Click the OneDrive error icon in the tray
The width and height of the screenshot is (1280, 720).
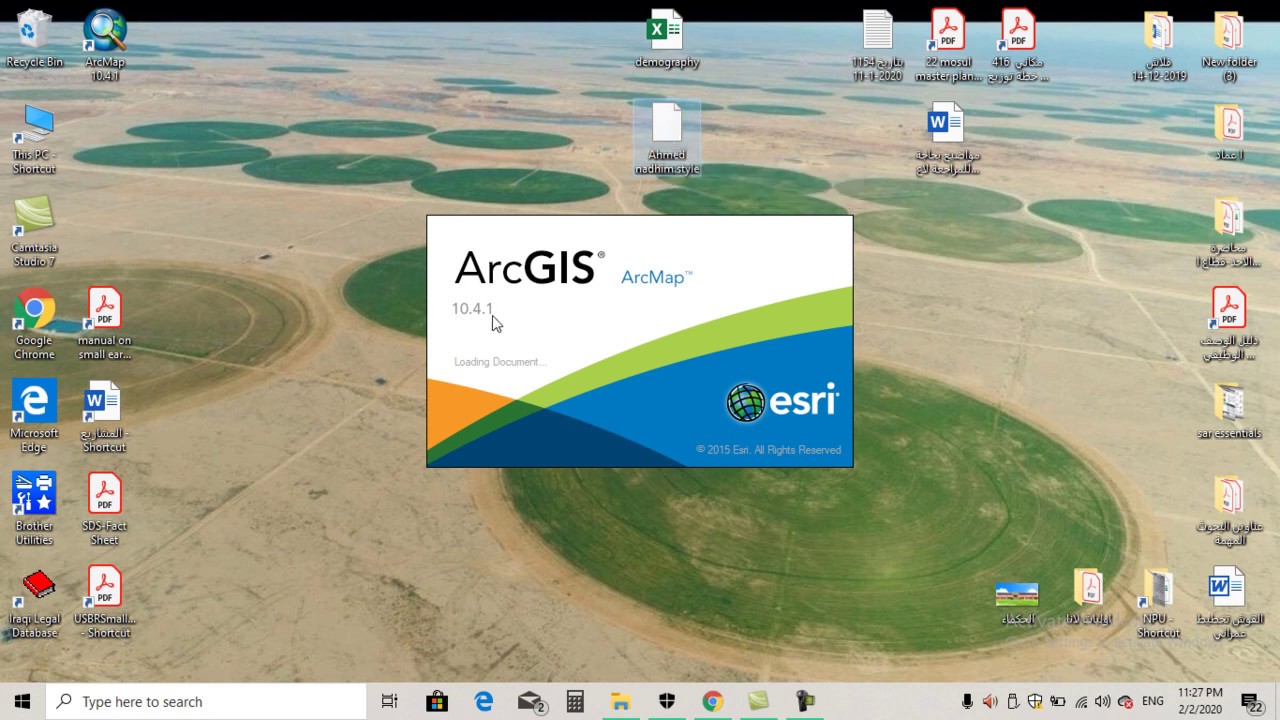(1125, 701)
